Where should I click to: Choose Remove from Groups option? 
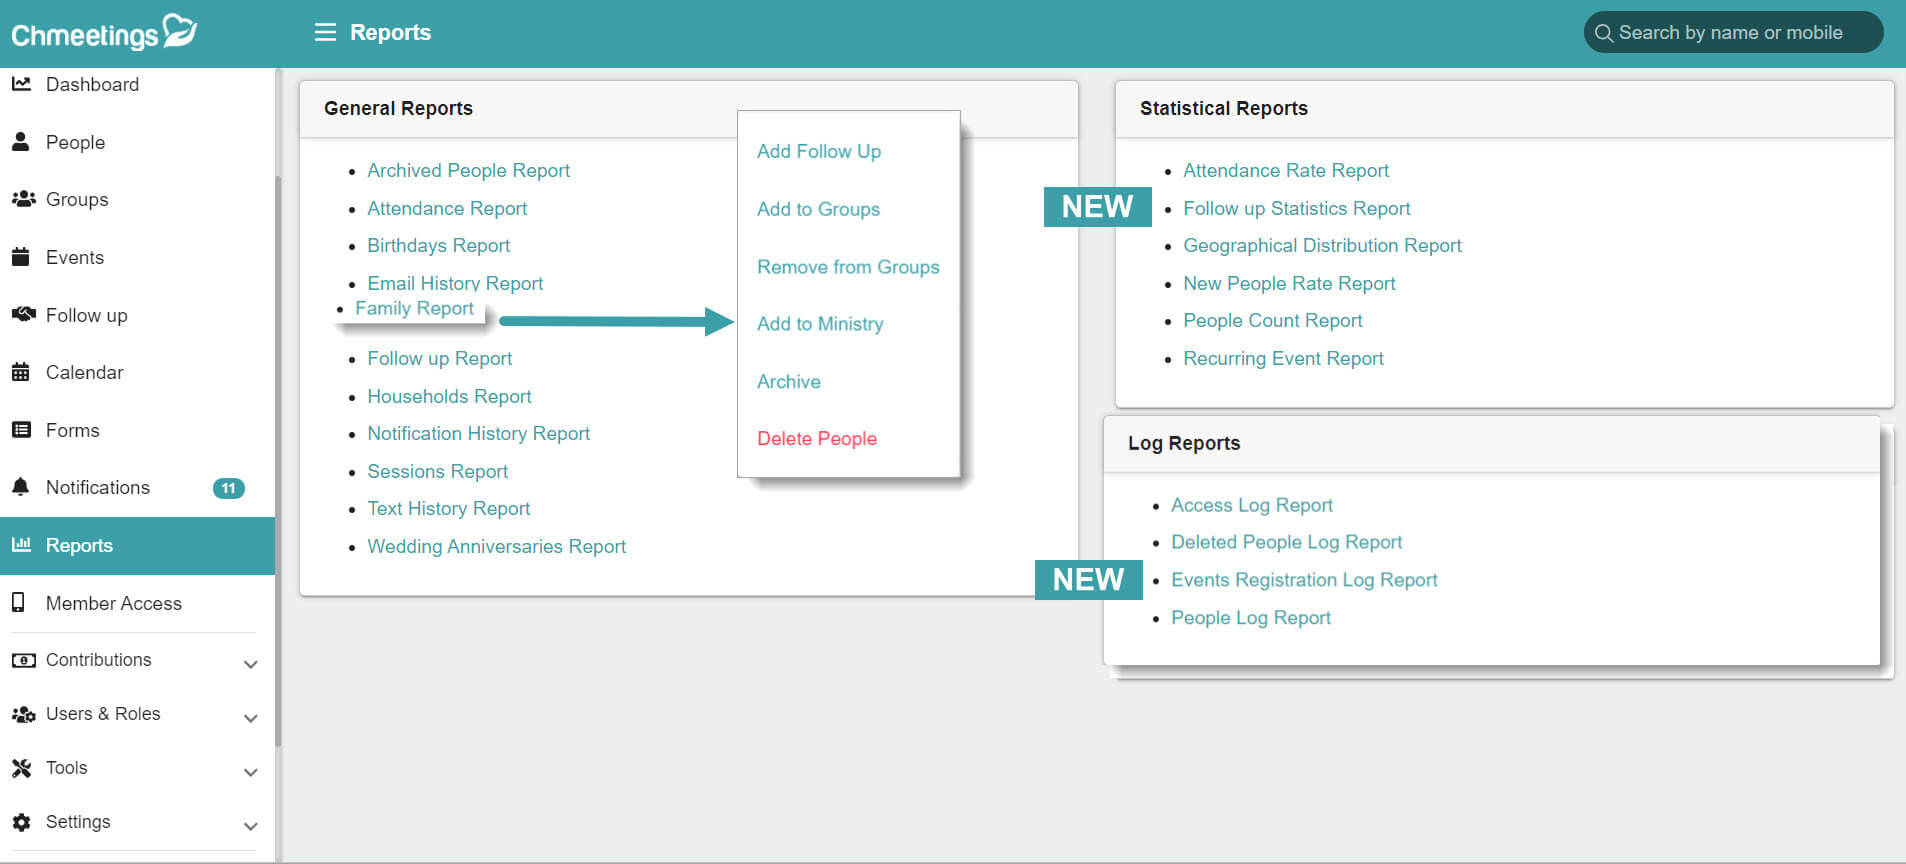click(848, 267)
